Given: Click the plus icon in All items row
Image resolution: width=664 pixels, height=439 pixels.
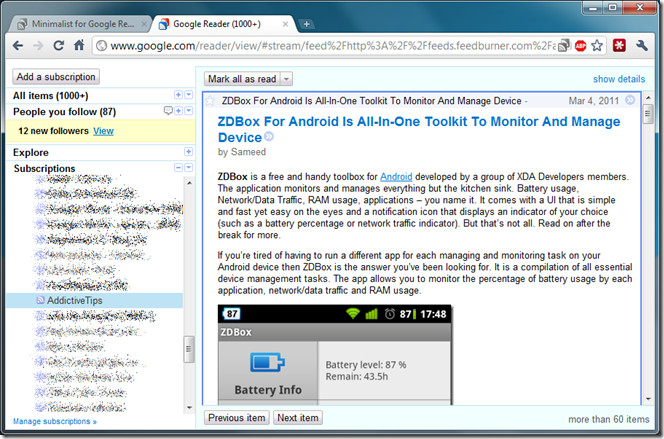Looking at the screenshot, I should pyautogui.click(x=178, y=95).
